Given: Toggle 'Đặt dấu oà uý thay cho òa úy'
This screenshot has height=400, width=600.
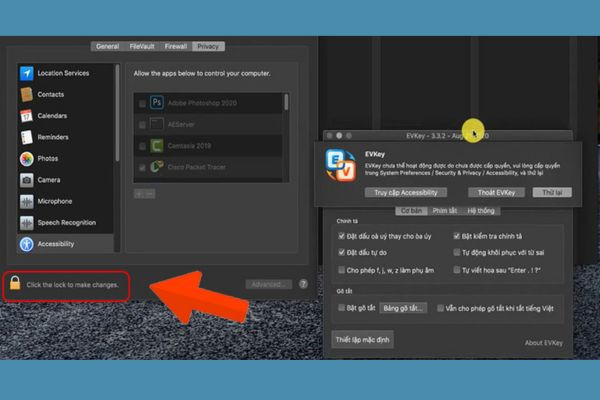Looking at the screenshot, I should click(x=341, y=236).
